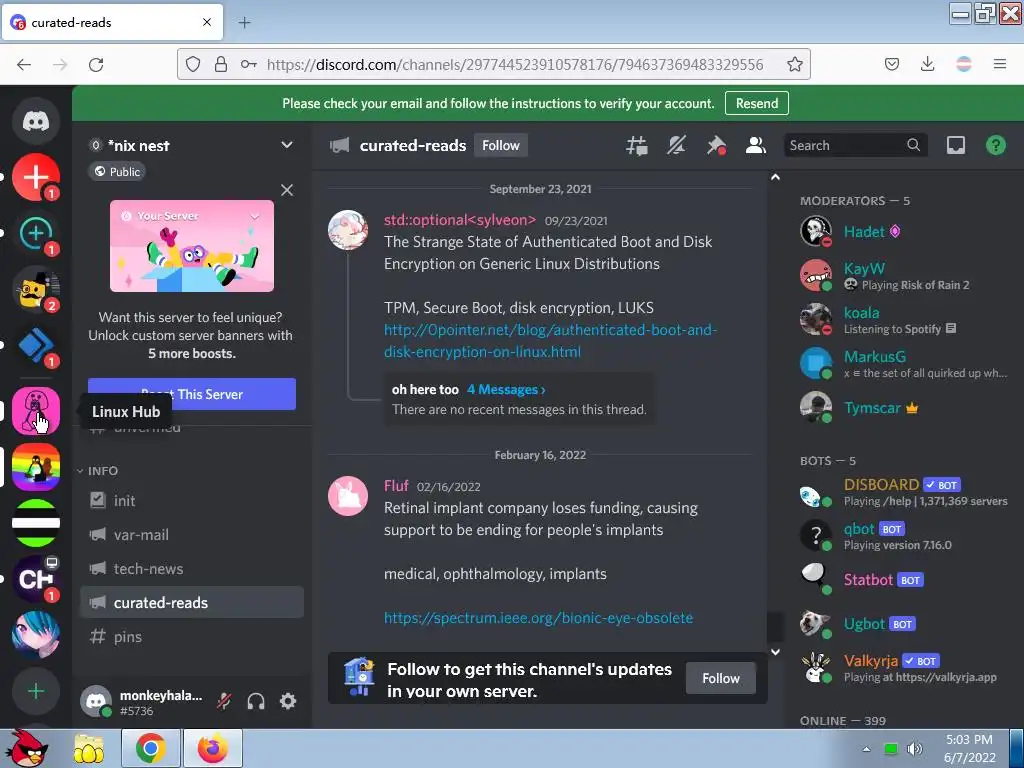Open the rainbow penguin server icon
The image size is (1024, 768).
(x=36, y=467)
